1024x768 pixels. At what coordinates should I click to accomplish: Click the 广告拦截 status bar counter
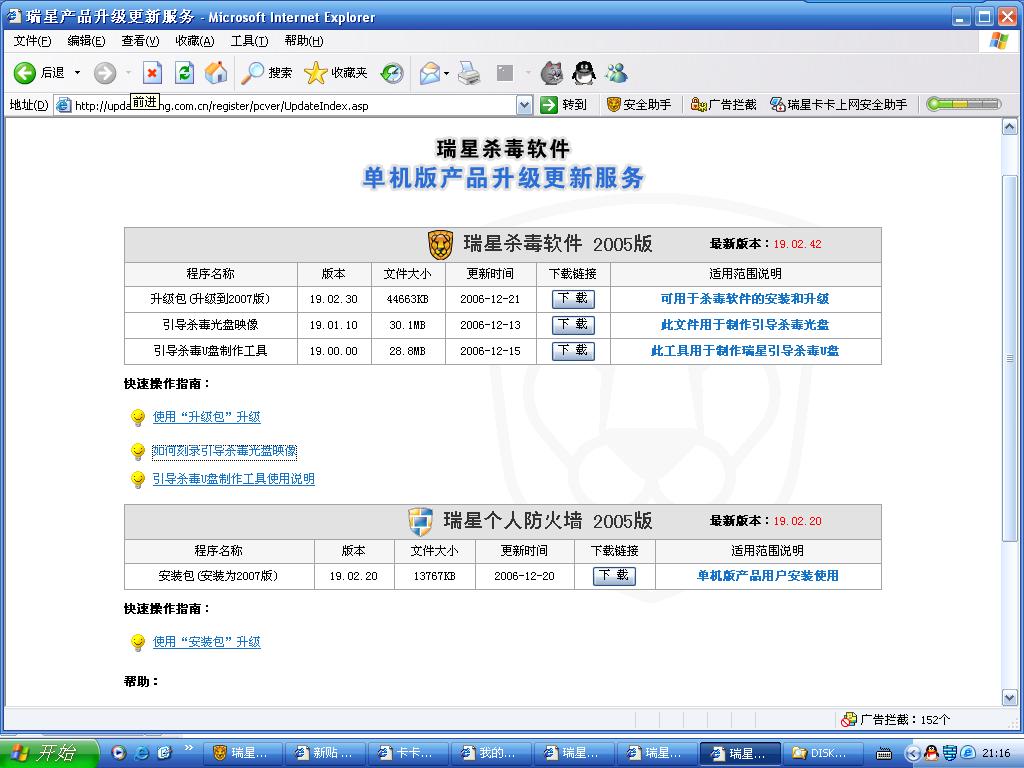[895, 720]
